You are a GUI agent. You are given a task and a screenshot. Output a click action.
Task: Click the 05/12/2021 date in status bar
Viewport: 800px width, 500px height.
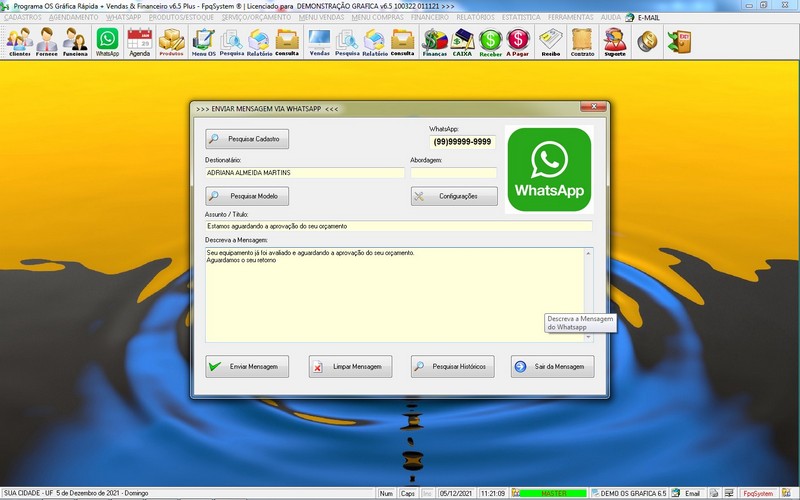(456, 493)
